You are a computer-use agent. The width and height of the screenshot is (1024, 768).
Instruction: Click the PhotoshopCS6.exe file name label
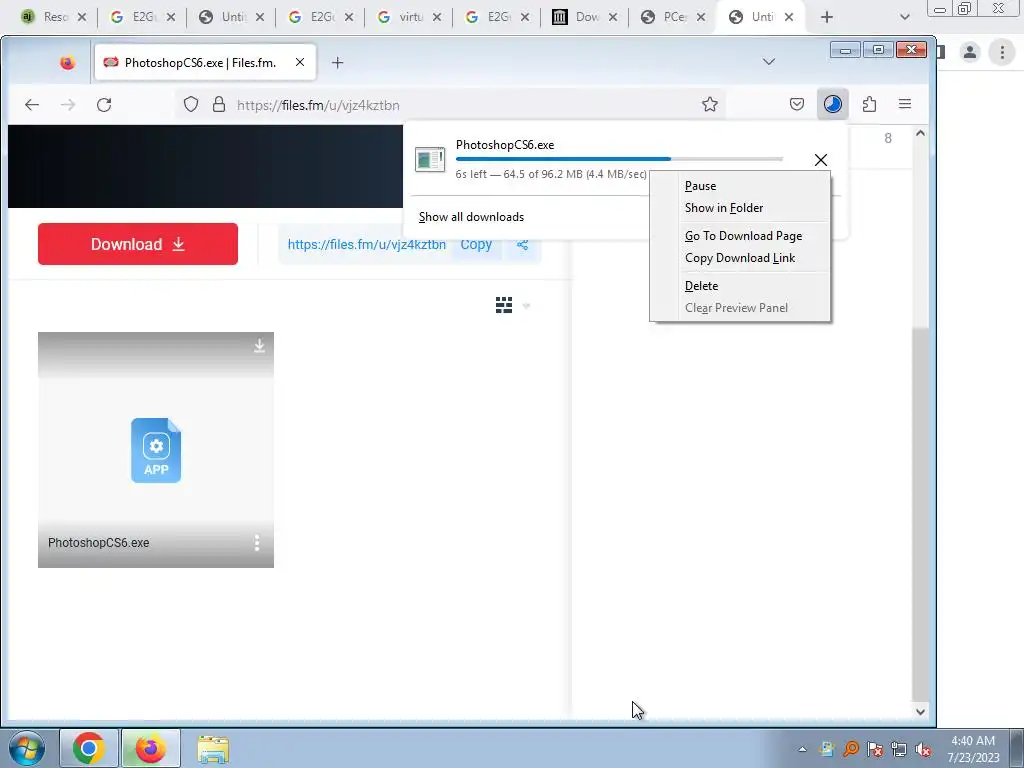[x=99, y=543]
